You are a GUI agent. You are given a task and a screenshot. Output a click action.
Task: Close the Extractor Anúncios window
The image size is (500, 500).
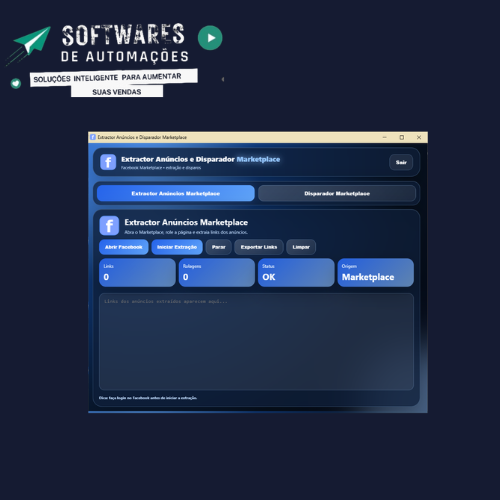pos(419,137)
